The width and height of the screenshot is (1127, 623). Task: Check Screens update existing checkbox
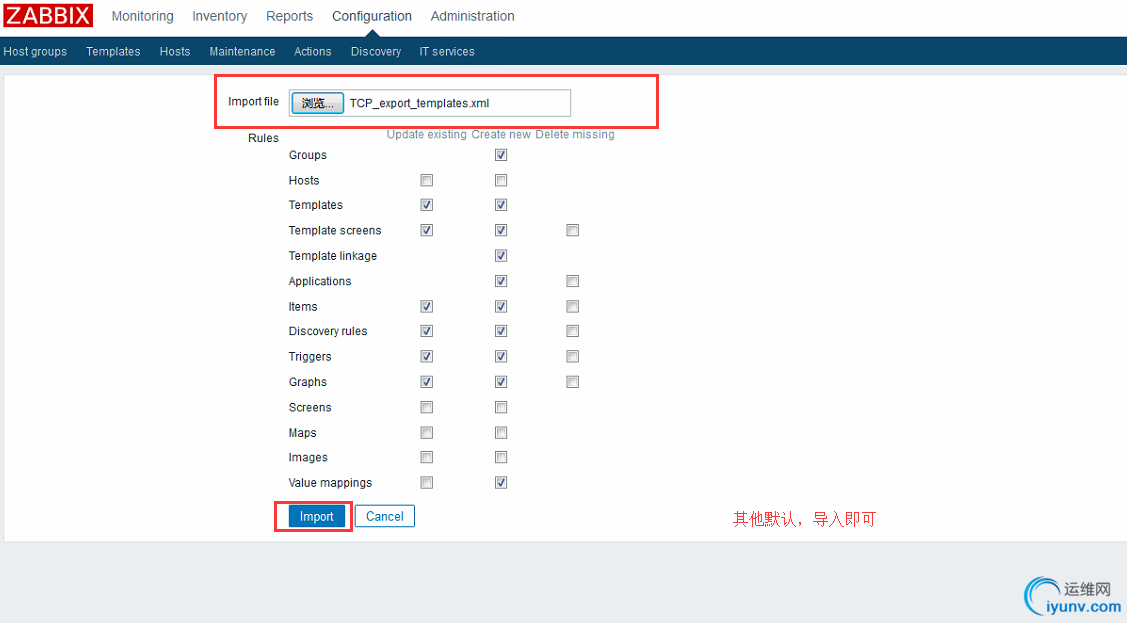coord(427,407)
